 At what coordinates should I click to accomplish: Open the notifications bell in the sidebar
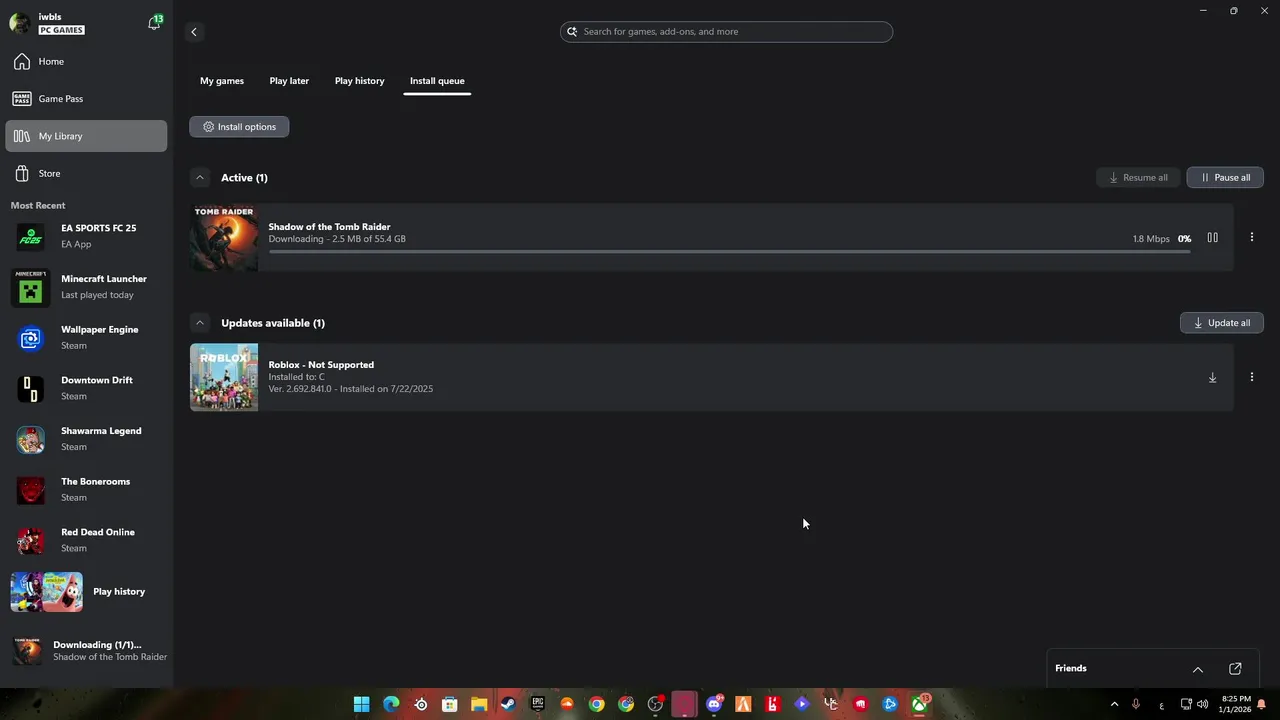[154, 23]
